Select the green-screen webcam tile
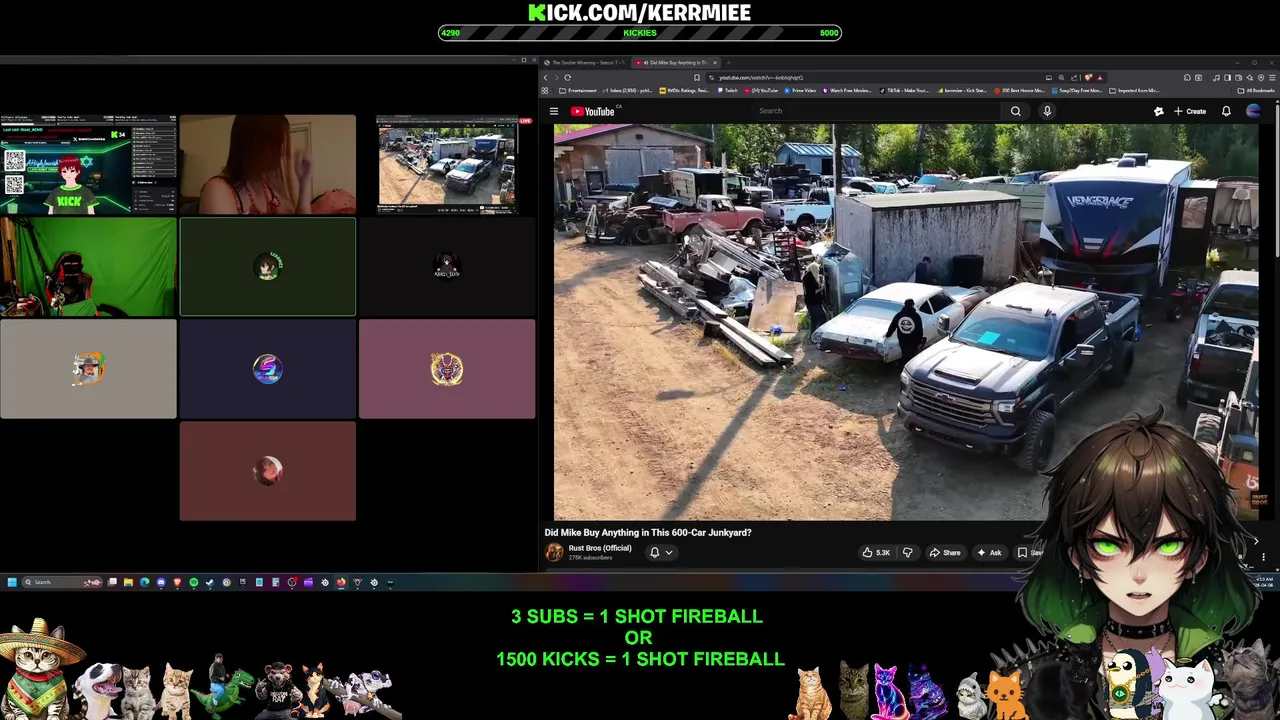Viewport: 1280px width, 720px height. pyautogui.click(x=88, y=267)
